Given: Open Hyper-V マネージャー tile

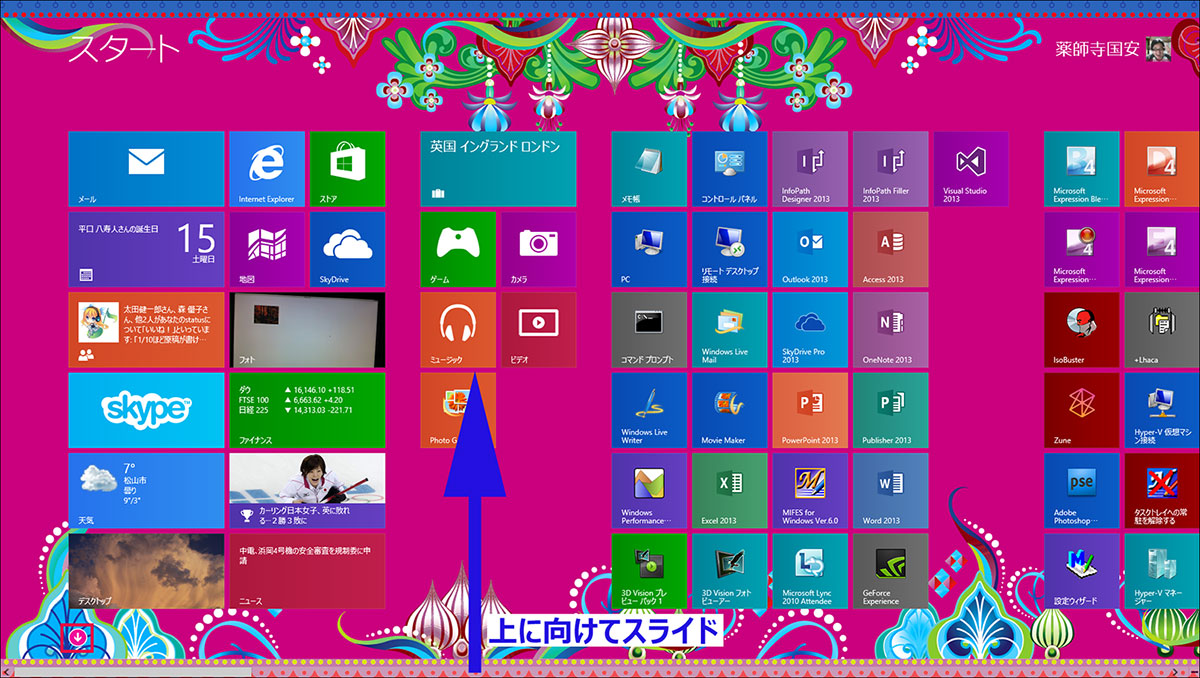Looking at the screenshot, I should (1162, 571).
